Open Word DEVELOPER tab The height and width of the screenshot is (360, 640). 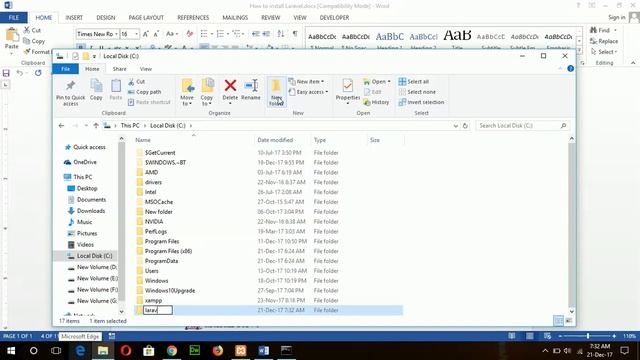click(x=334, y=18)
